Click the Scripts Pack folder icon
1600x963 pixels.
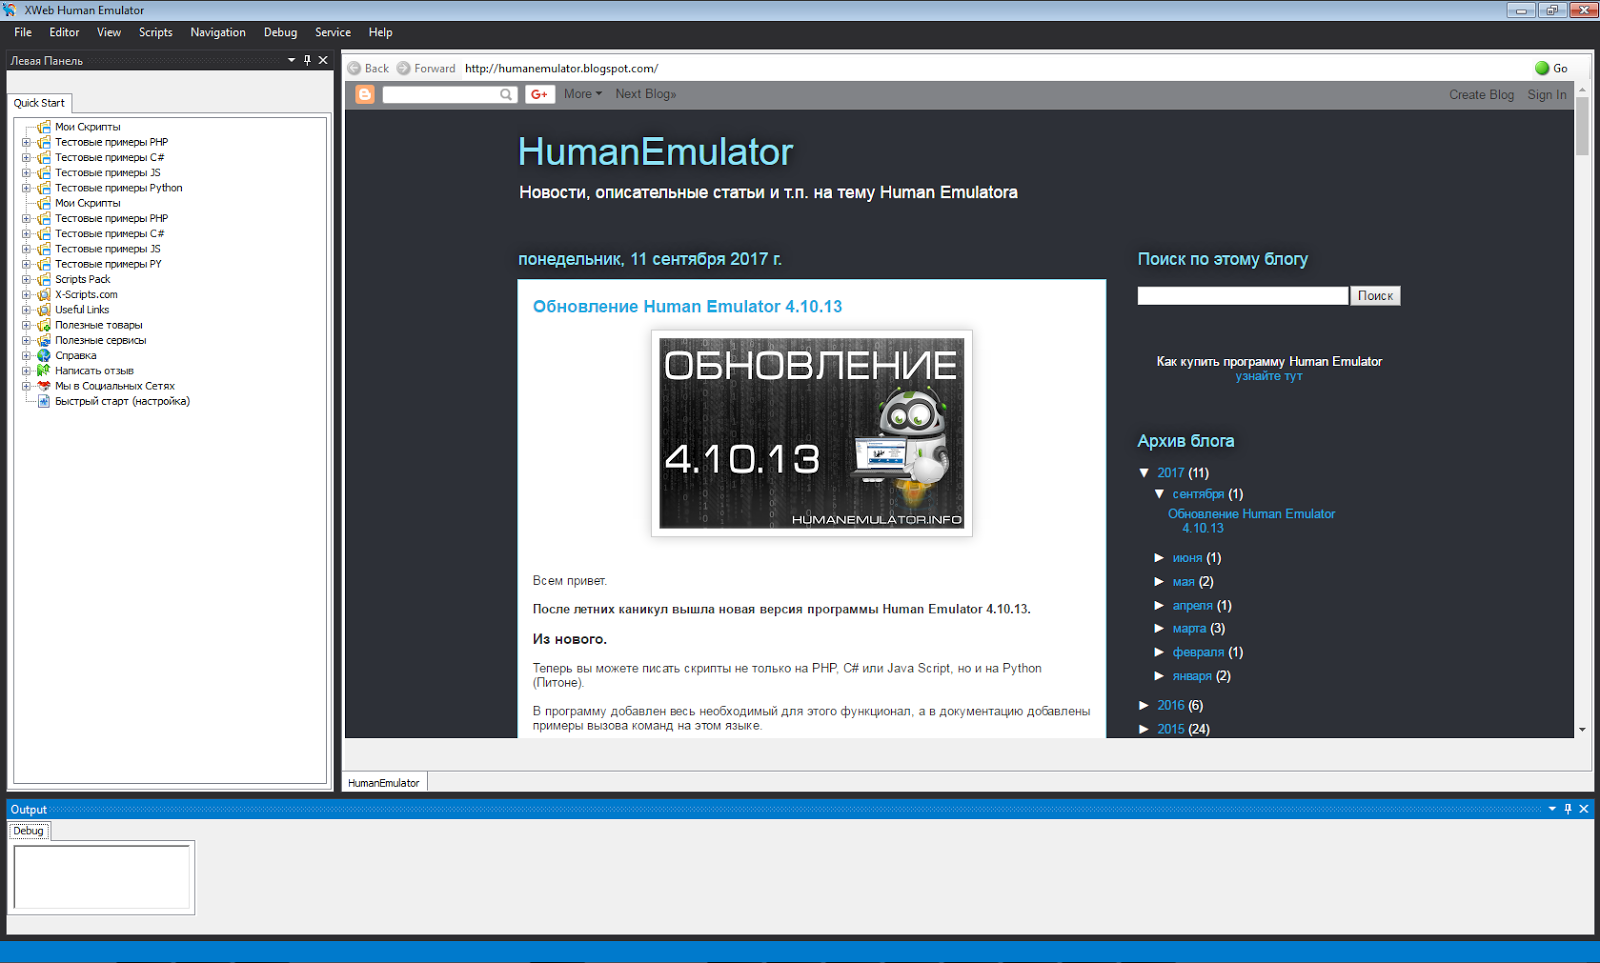click(x=44, y=279)
